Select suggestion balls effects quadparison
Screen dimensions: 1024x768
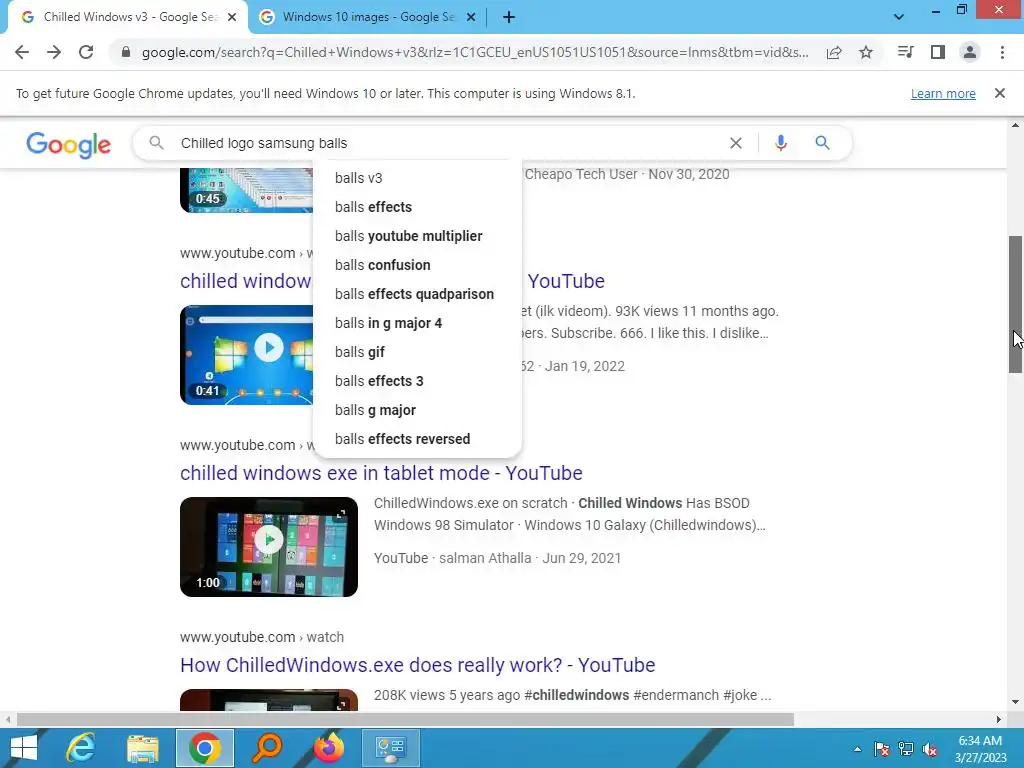tap(417, 294)
